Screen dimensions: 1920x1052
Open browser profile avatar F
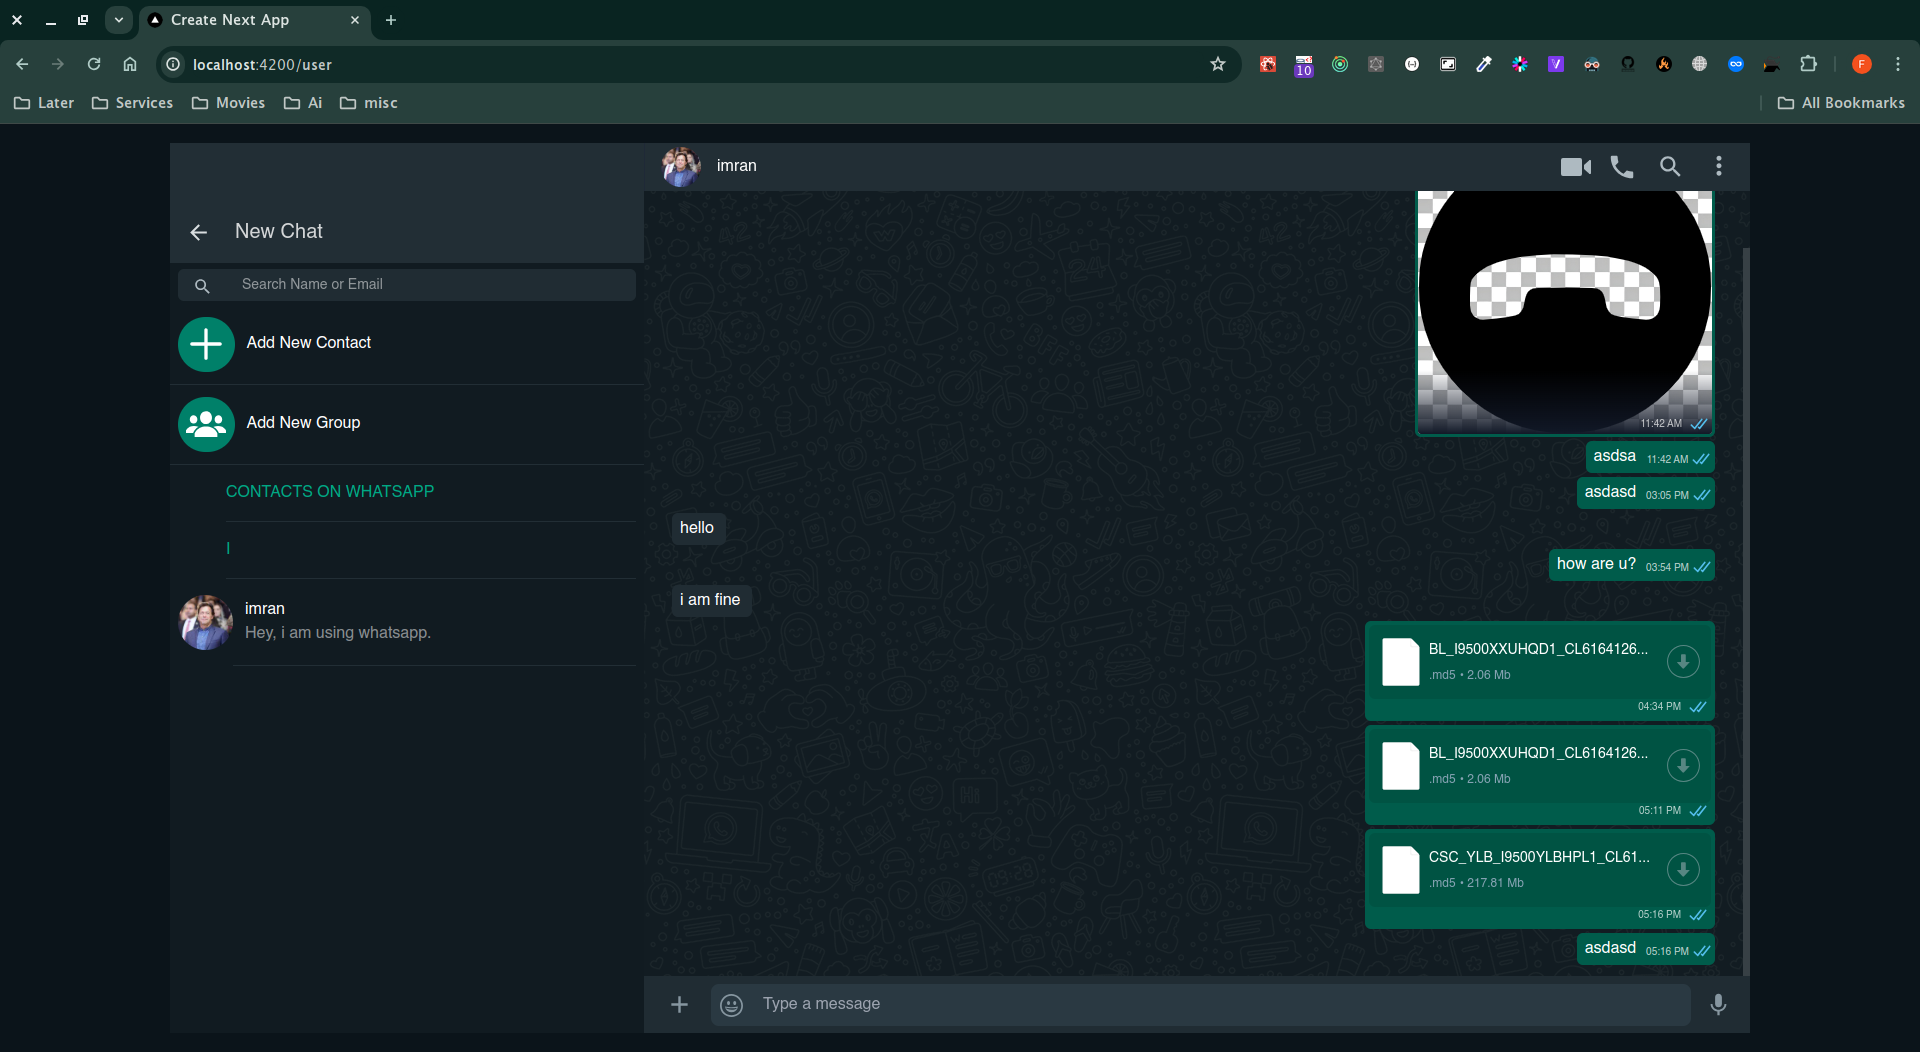tap(1862, 64)
